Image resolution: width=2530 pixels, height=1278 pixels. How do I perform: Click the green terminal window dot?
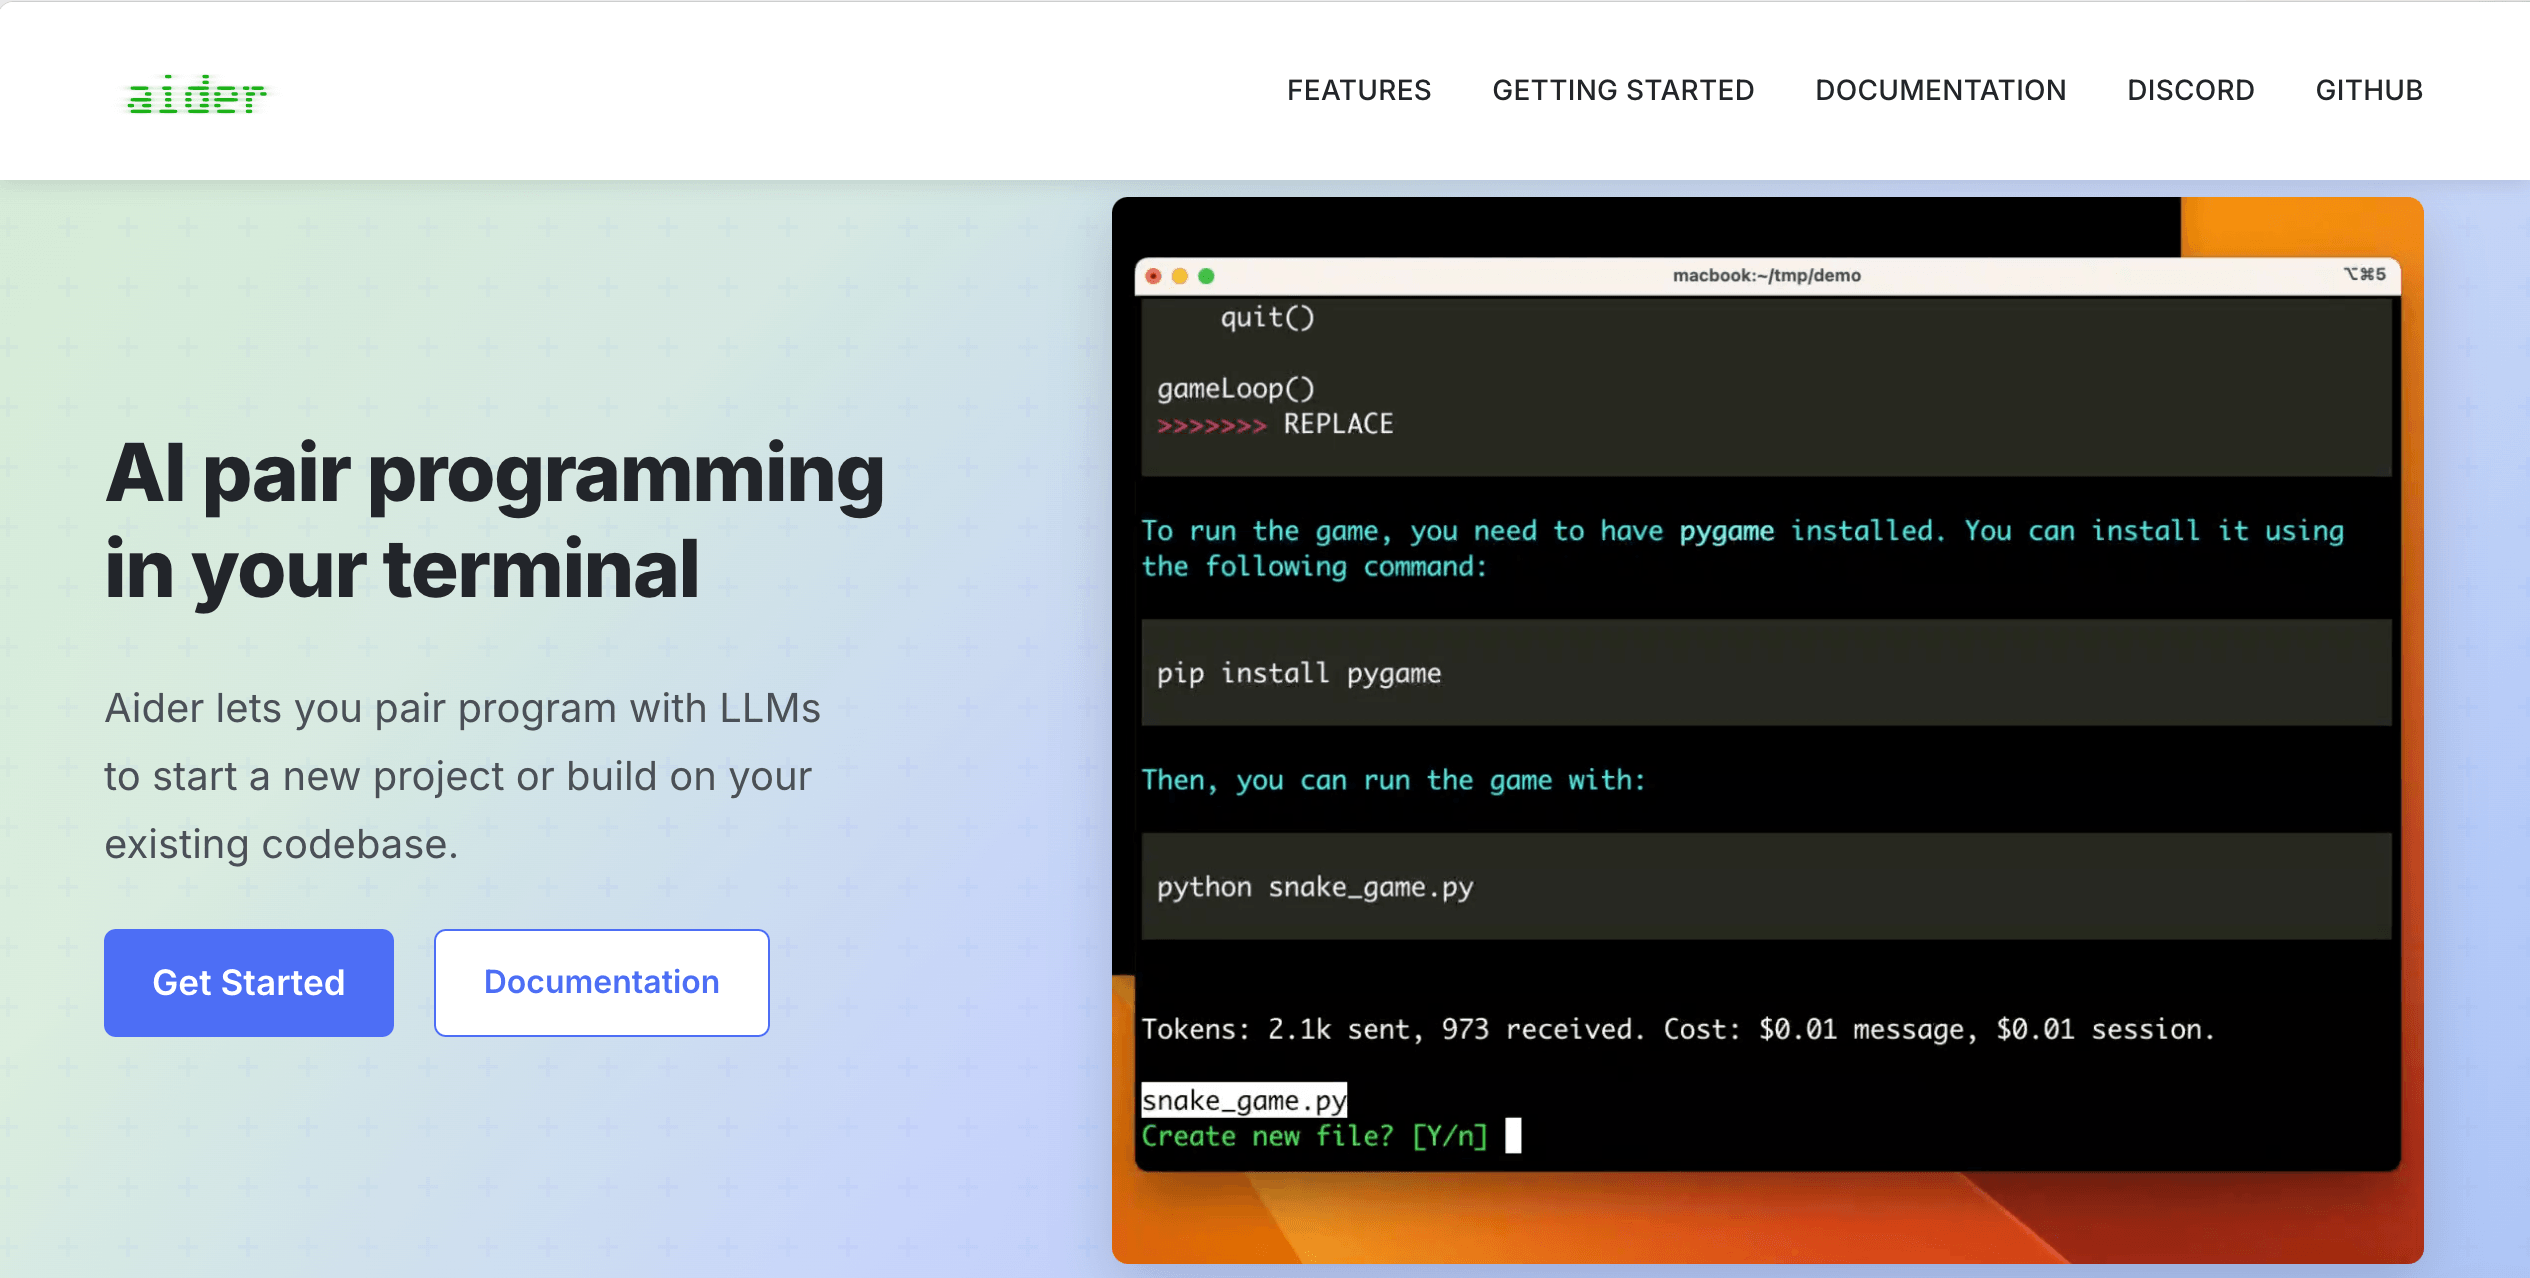(x=1206, y=276)
